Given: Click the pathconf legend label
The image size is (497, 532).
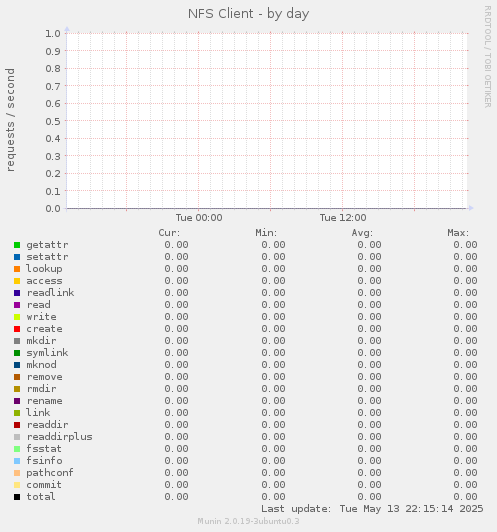Looking at the screenshot, I should click(x=50, y=473).
